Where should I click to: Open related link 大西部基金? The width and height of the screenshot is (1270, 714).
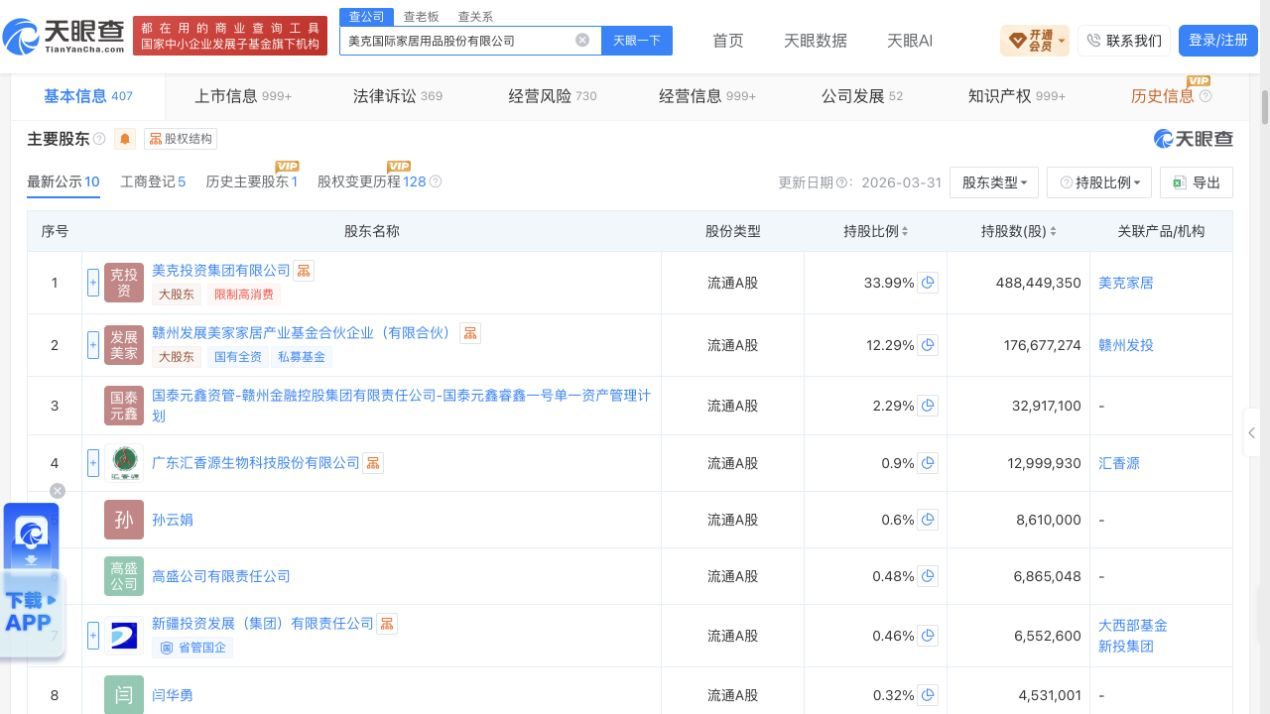tap(1133, 625)
